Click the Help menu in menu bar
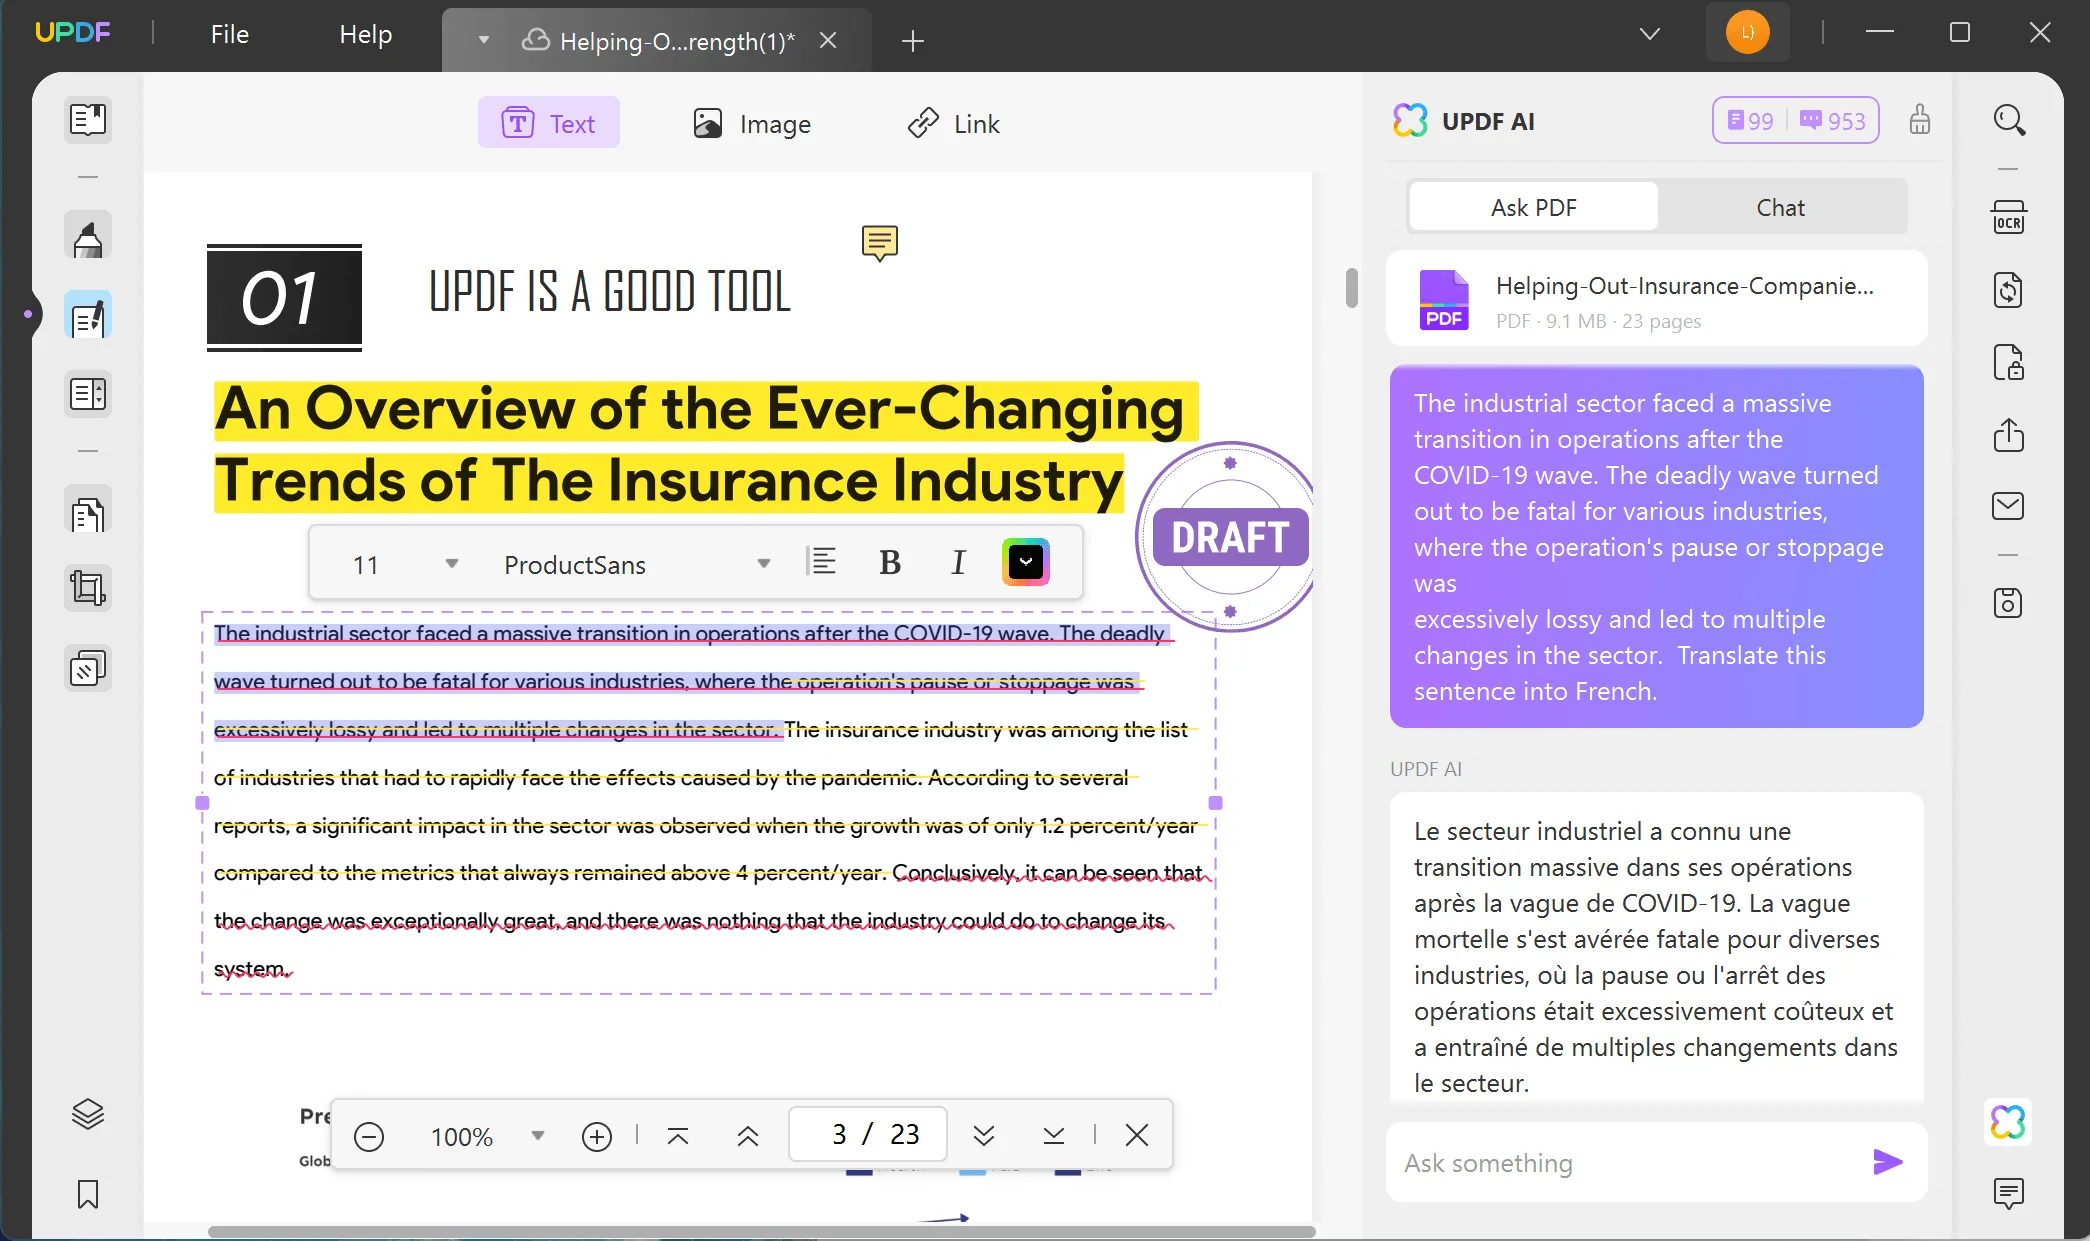This screenshot has height=1241, width=2090. click(366, 33)
